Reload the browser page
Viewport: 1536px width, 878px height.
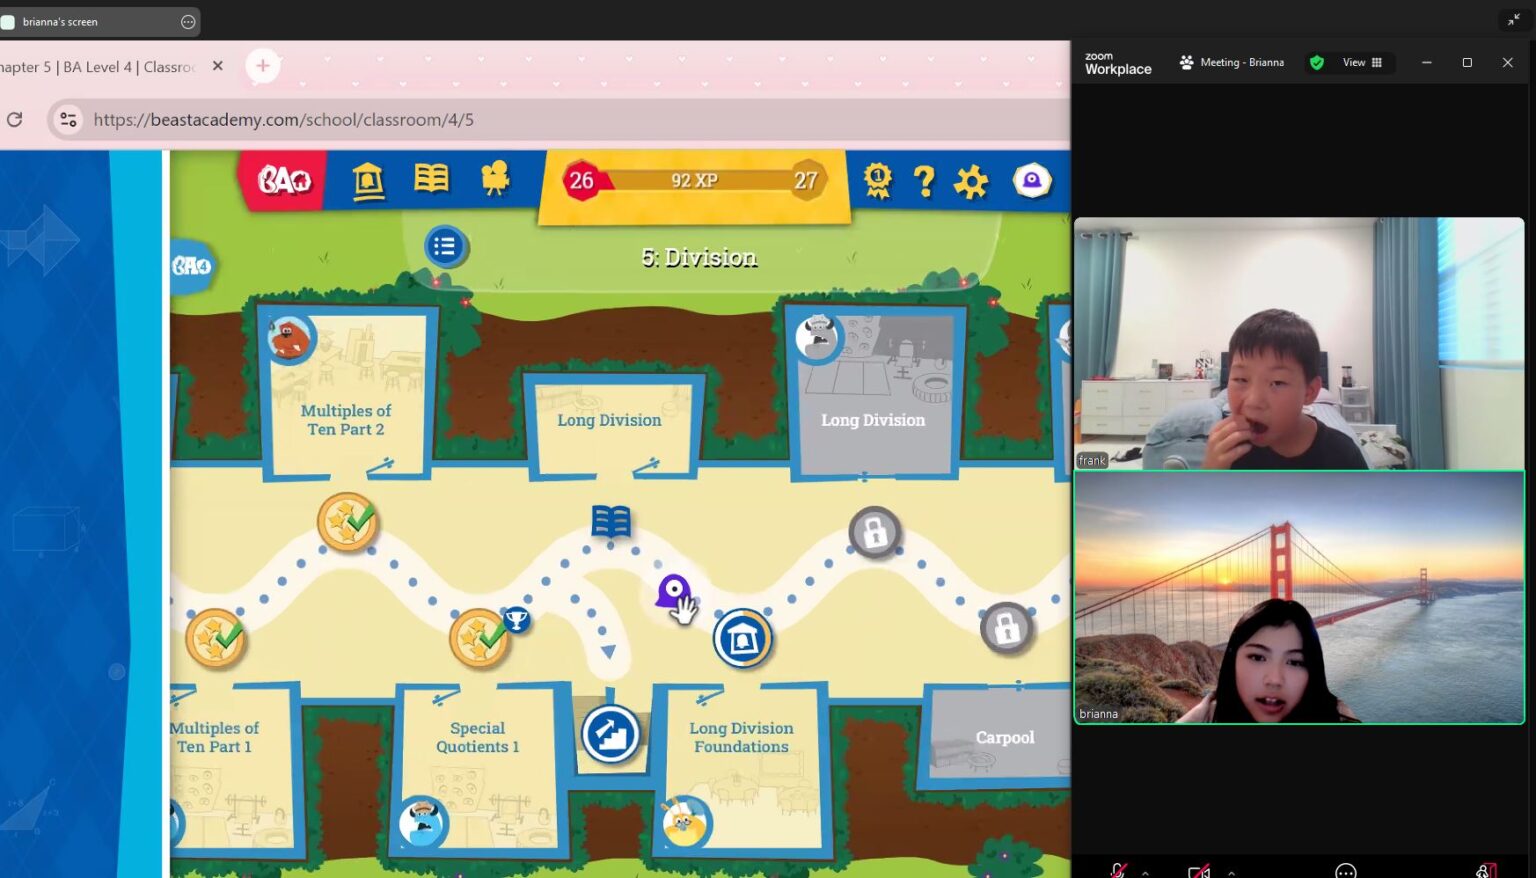coord(15,120)
